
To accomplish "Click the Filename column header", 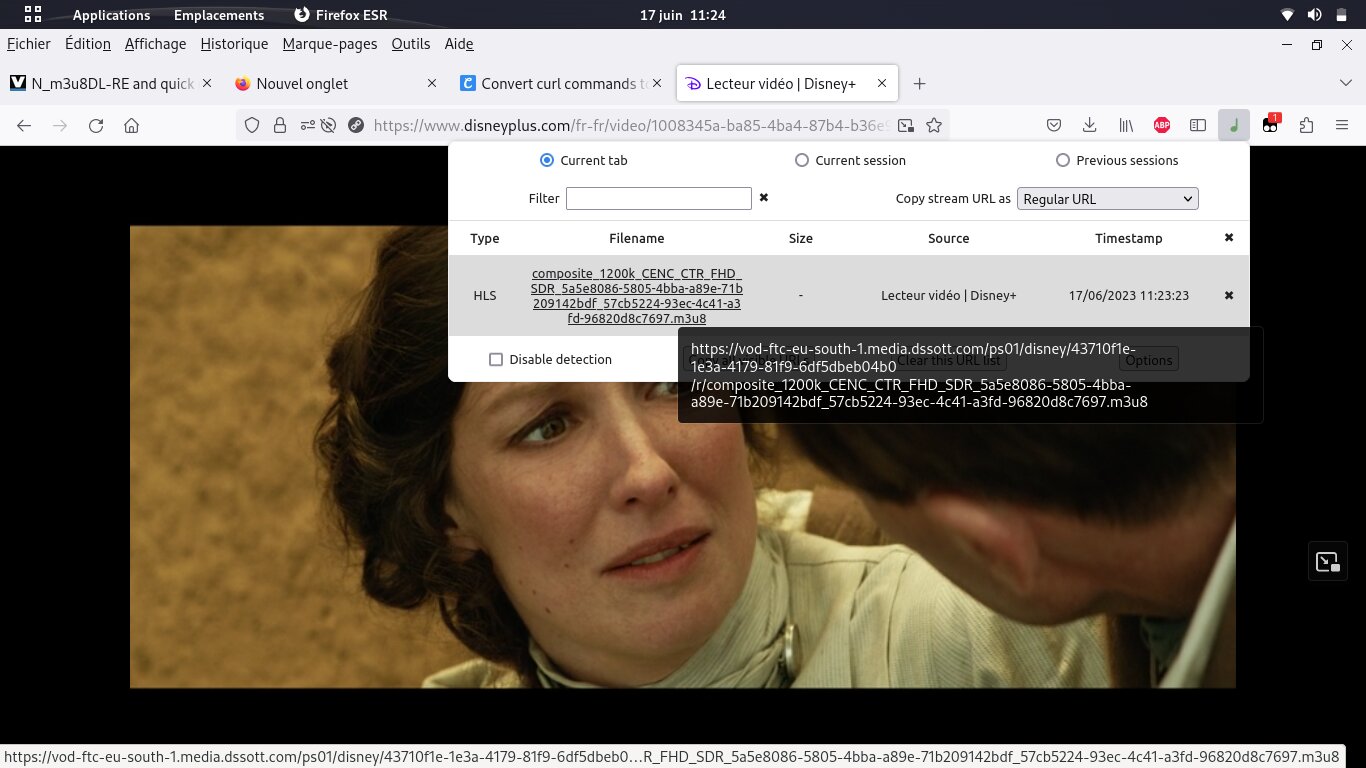I will click(x=637, y=238).
